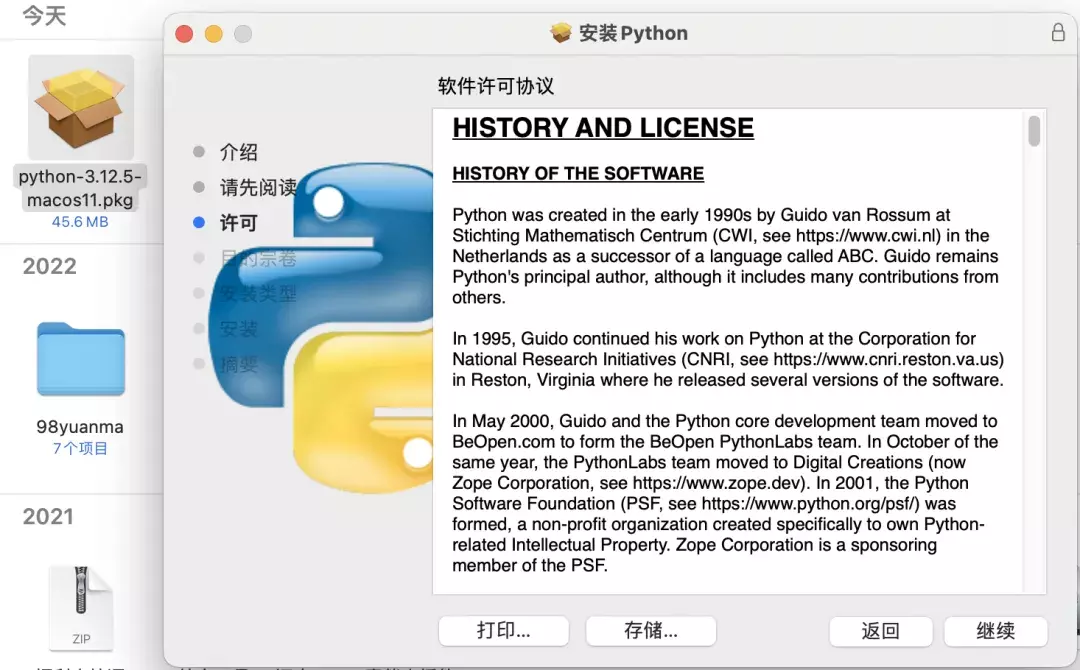Viewport: 1080px width, 670px height.
Task: Click the 打印... print button
Action: 503,630
